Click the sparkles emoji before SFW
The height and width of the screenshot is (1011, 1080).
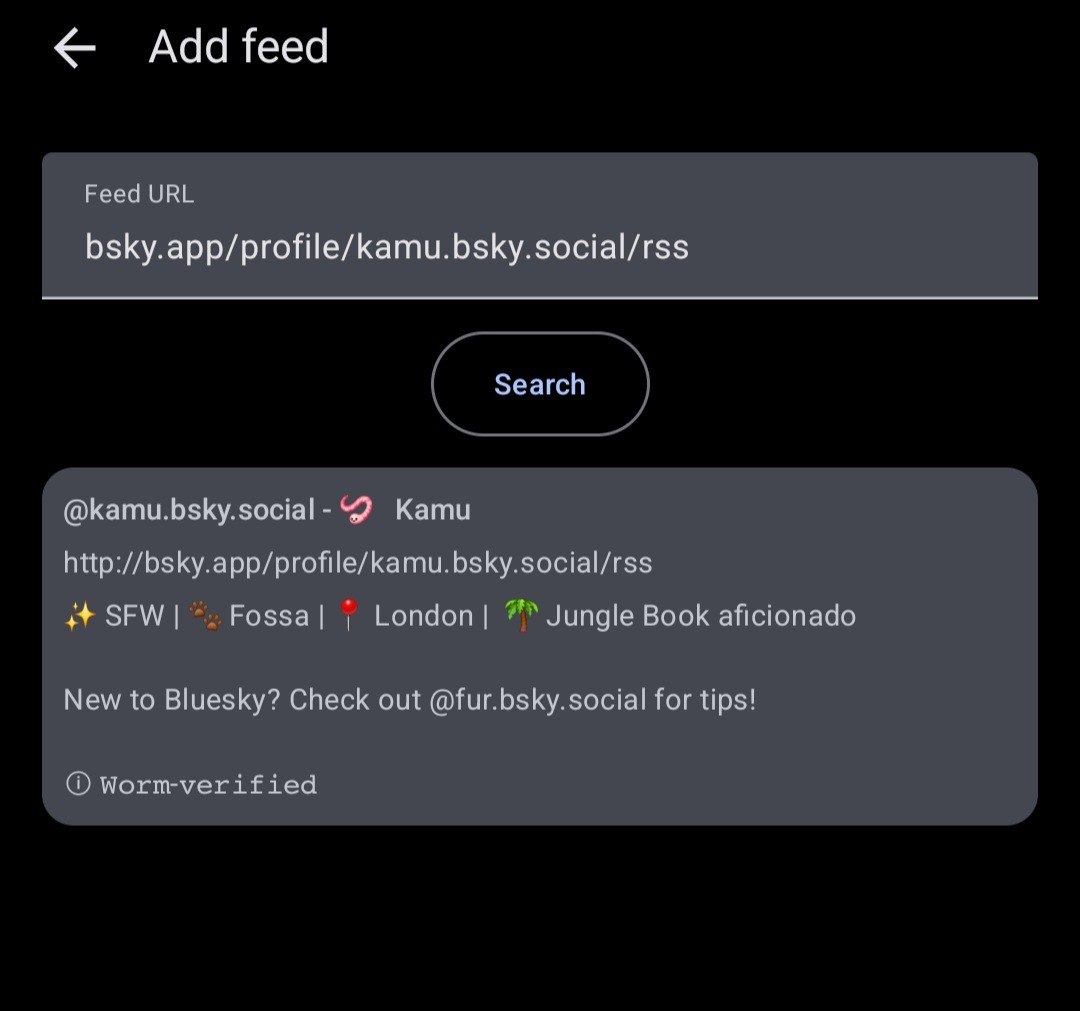click(x=79, y=616)
